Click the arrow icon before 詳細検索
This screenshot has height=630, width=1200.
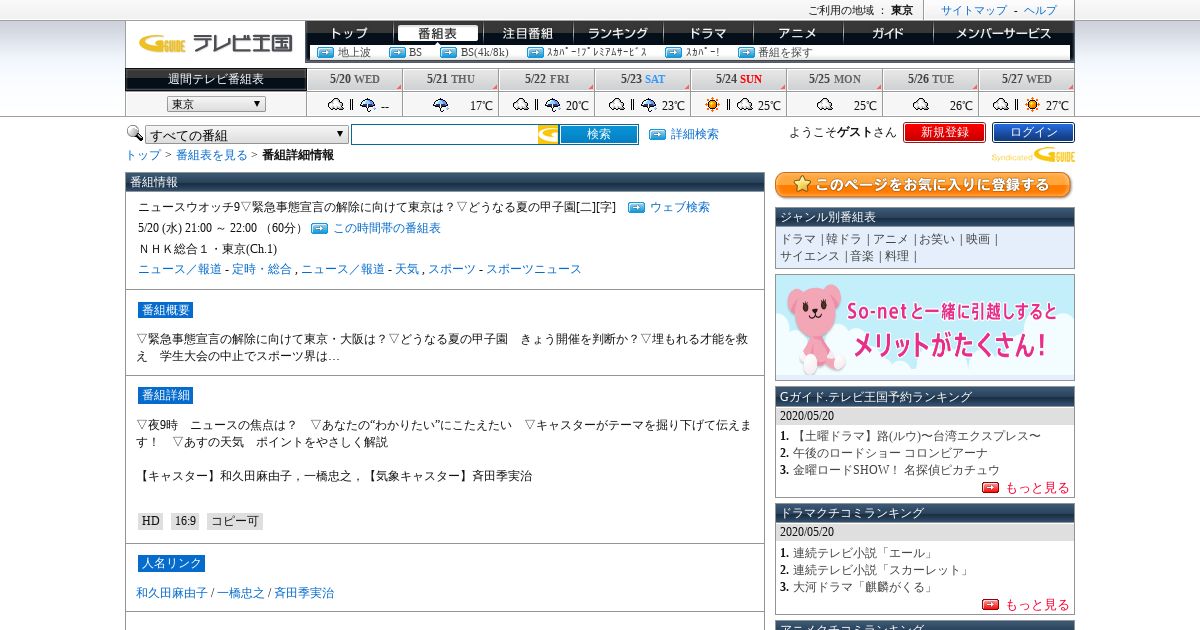click(657, 134)
